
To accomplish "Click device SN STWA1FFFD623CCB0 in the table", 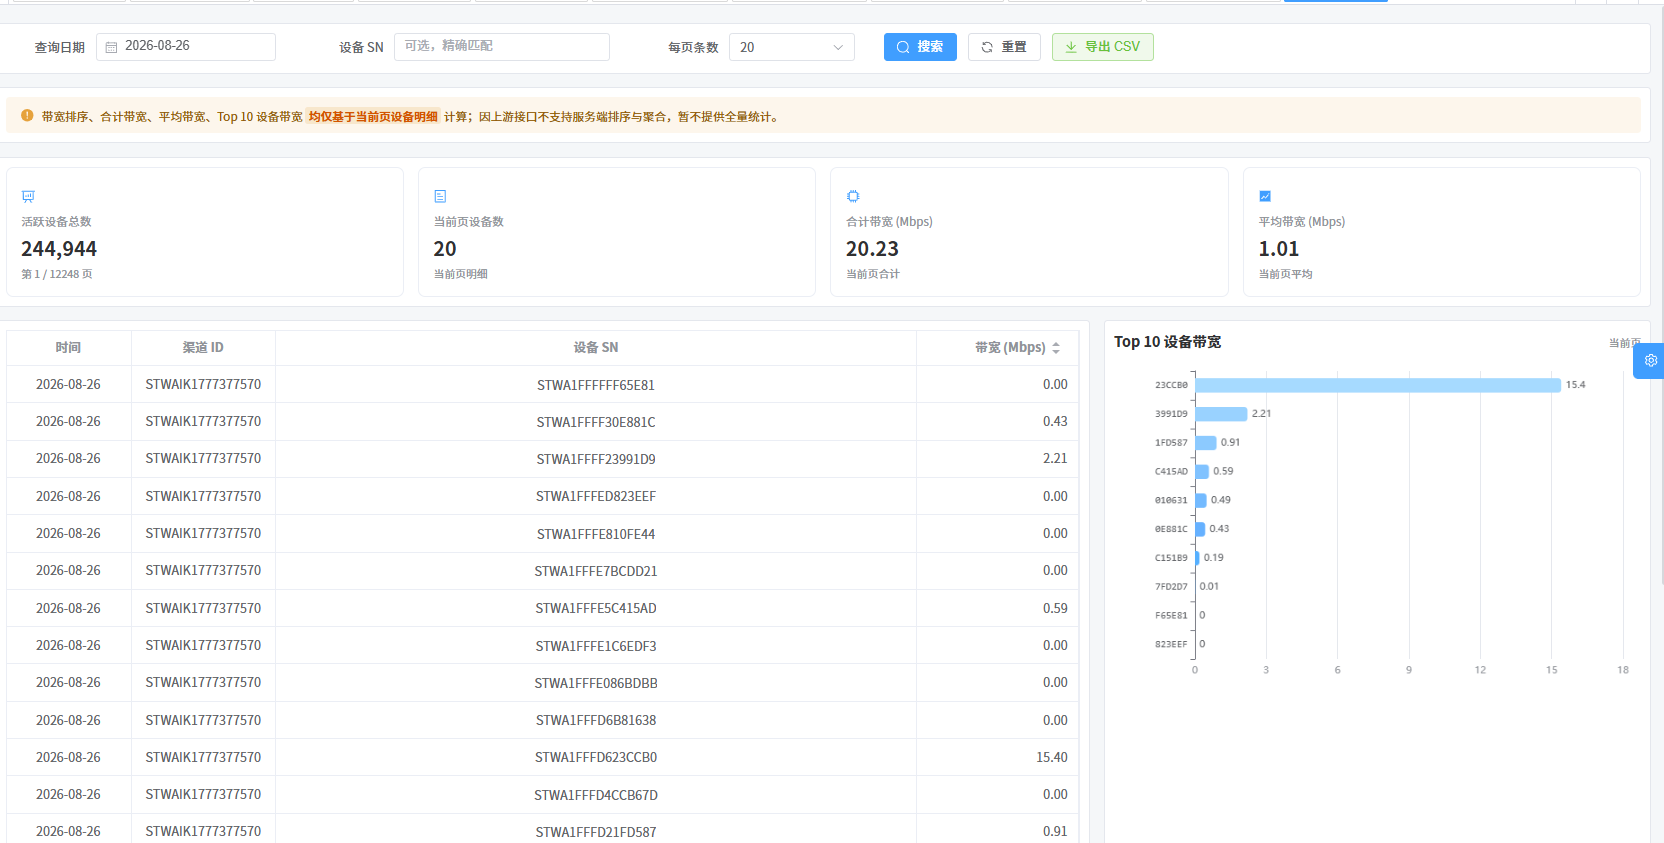I will point(596,757).
